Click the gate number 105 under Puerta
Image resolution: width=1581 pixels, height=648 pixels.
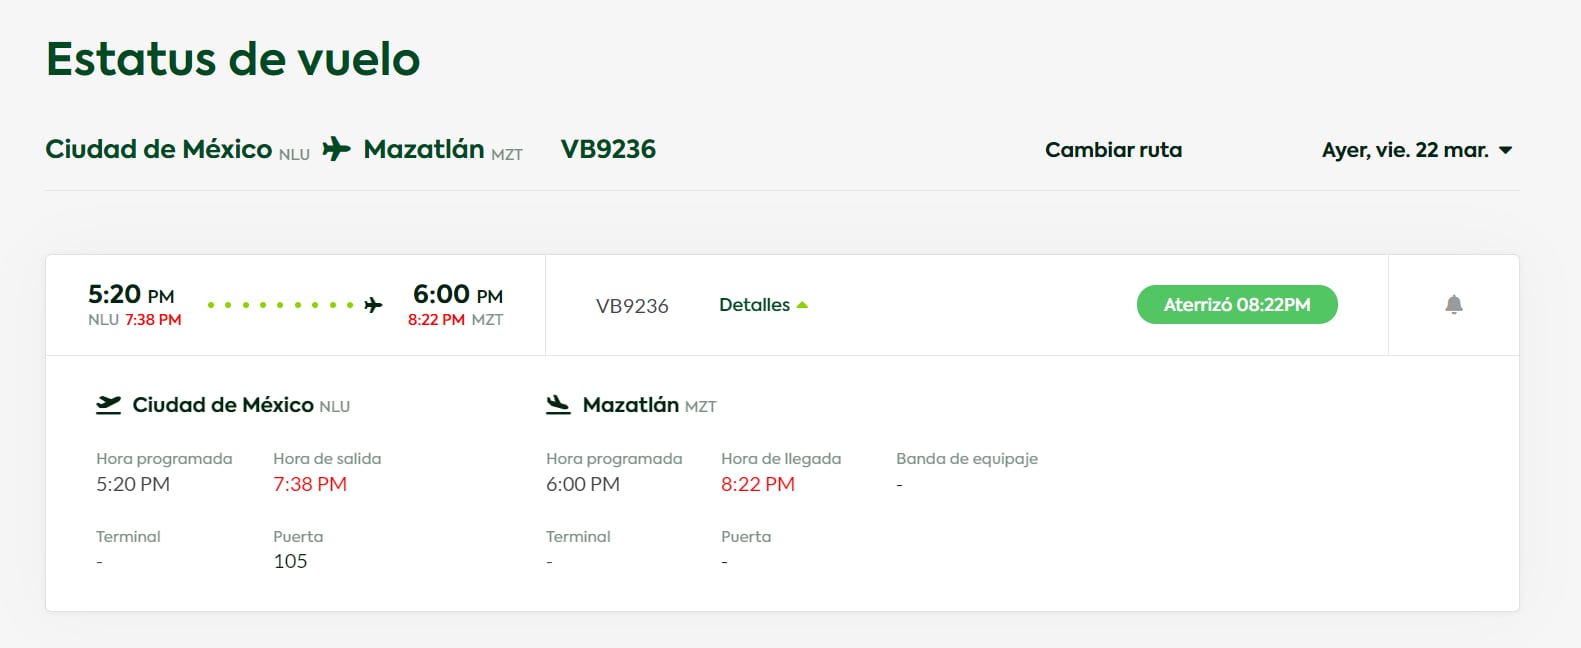[x=290, y=561]
